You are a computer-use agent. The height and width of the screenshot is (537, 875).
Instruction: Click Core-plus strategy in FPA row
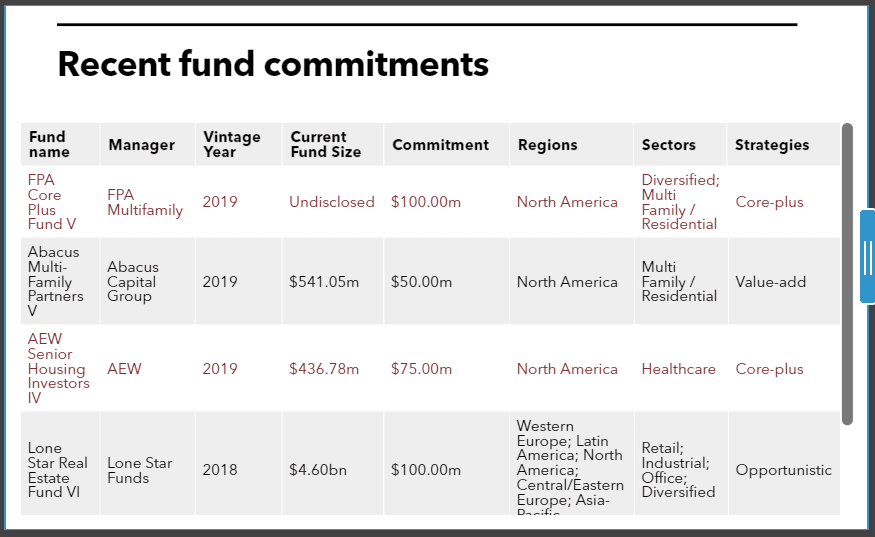point(769,202)
